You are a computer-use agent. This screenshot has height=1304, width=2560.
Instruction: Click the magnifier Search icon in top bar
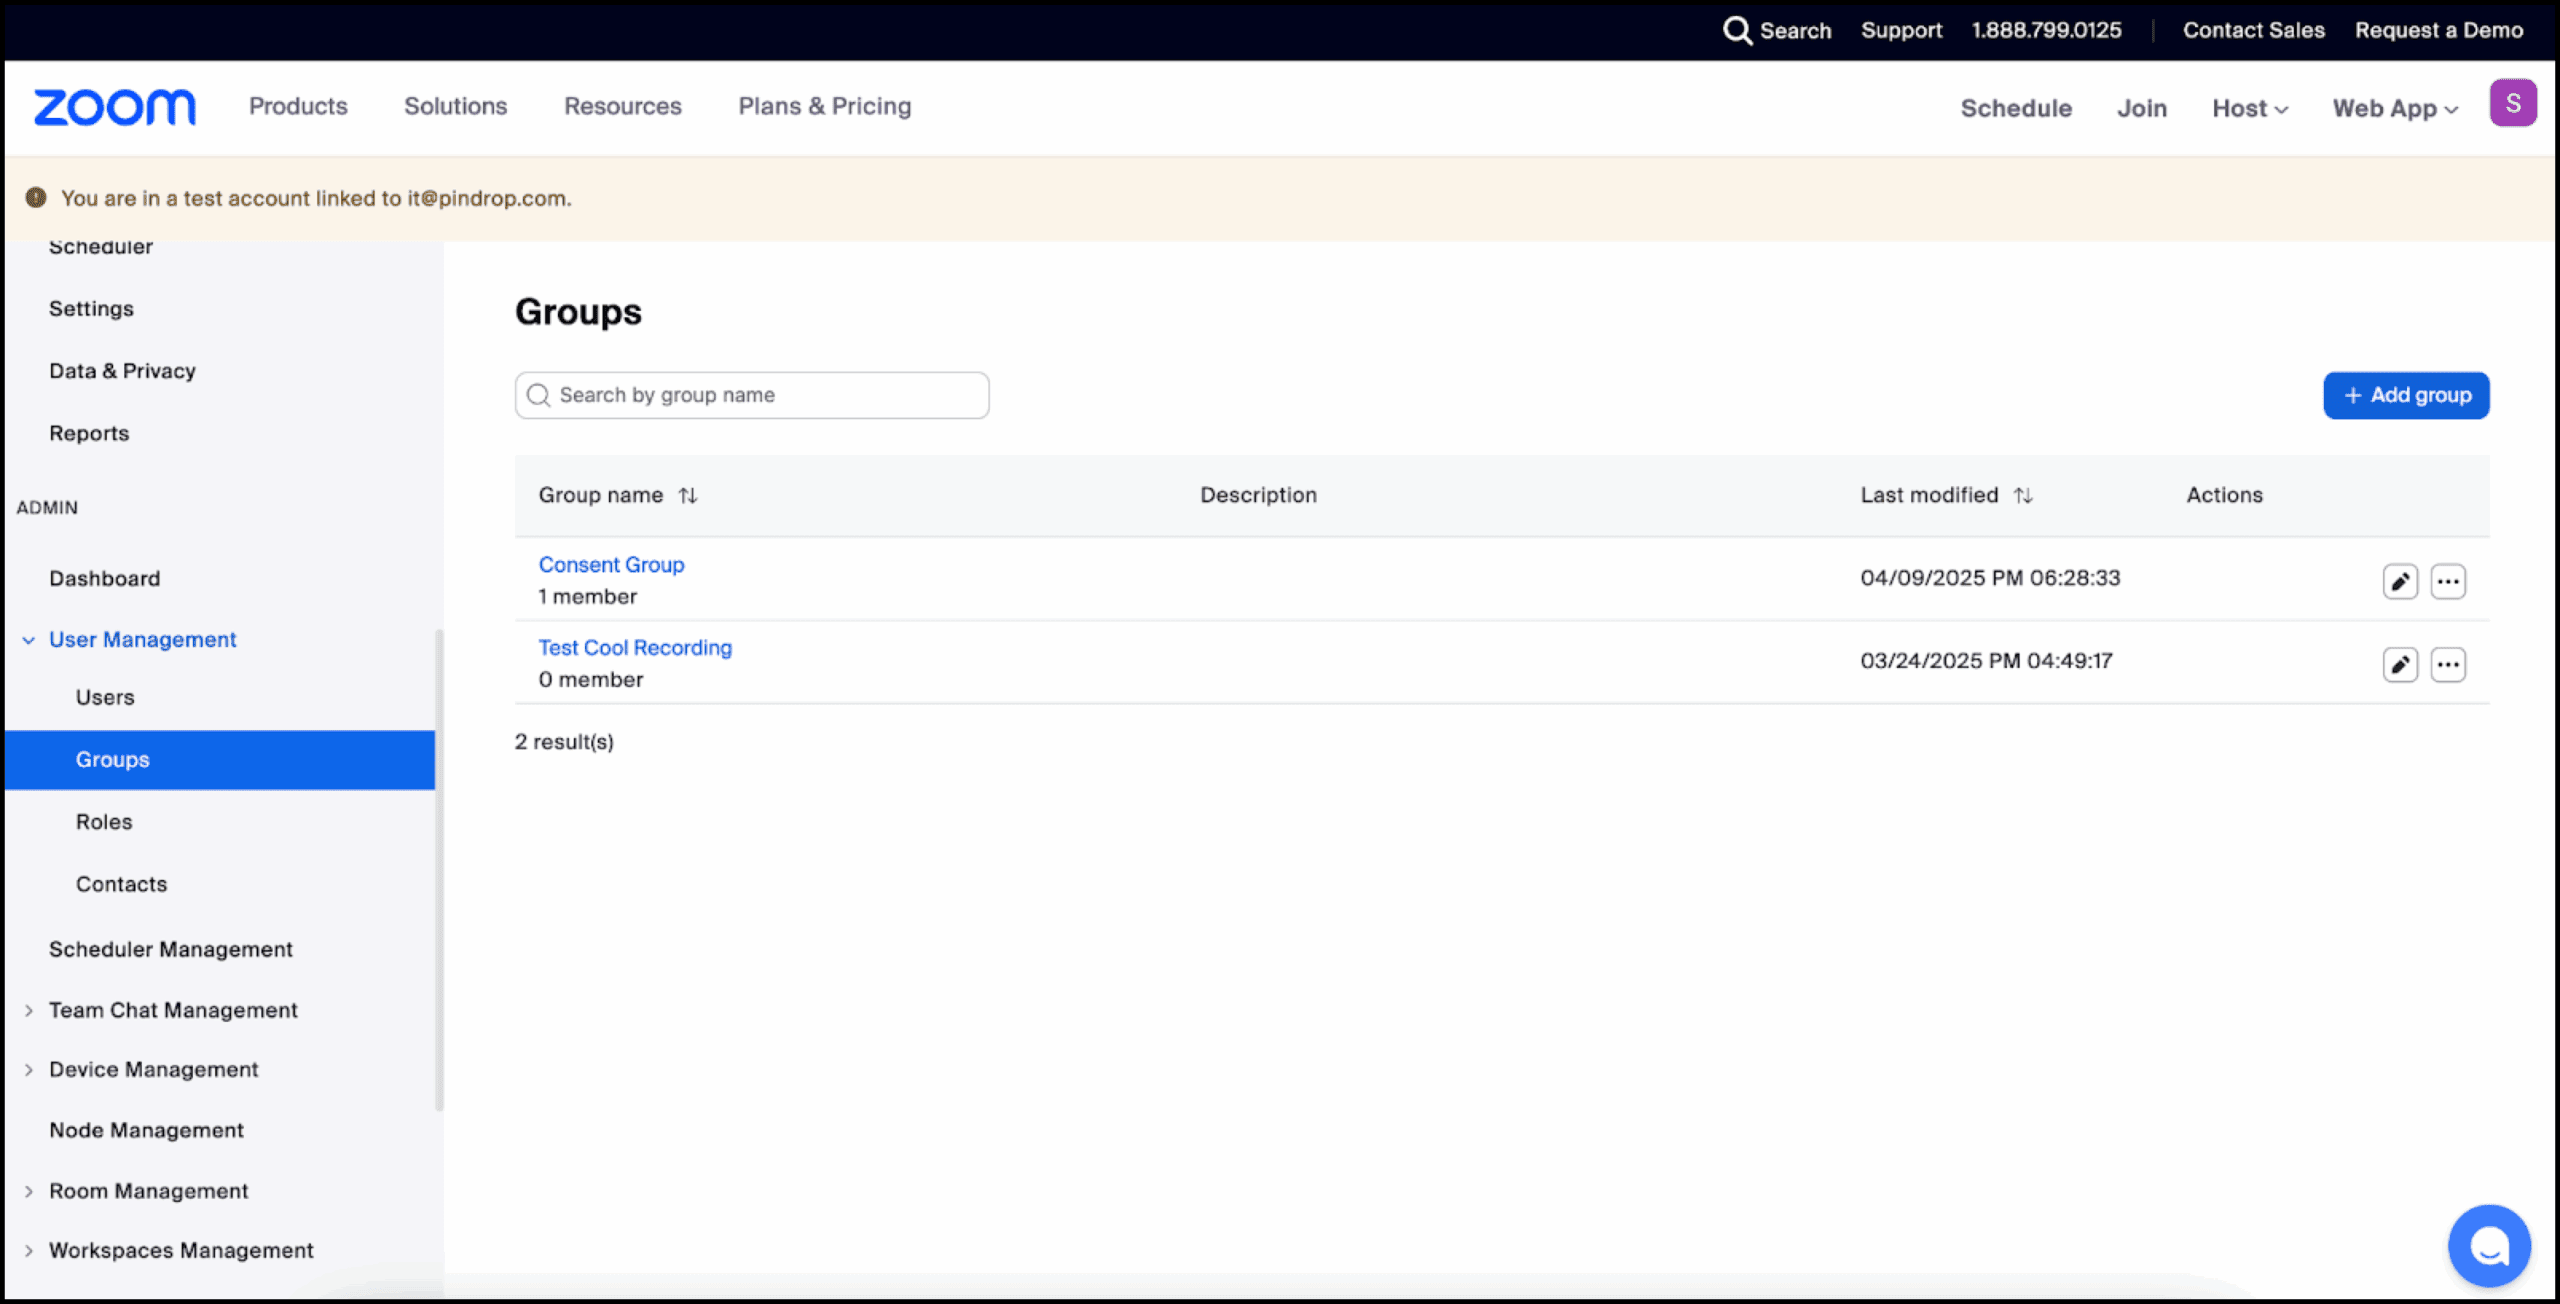point(1737,31)
